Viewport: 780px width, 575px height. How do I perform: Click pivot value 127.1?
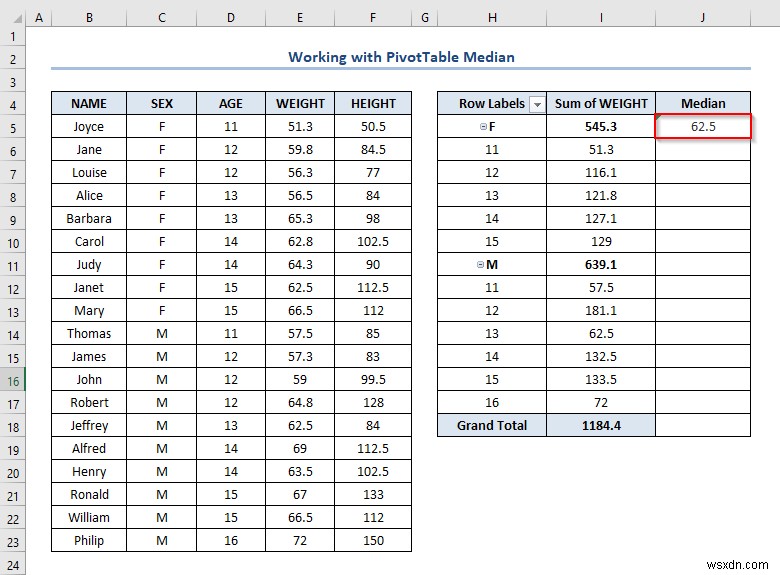[601, 218]
